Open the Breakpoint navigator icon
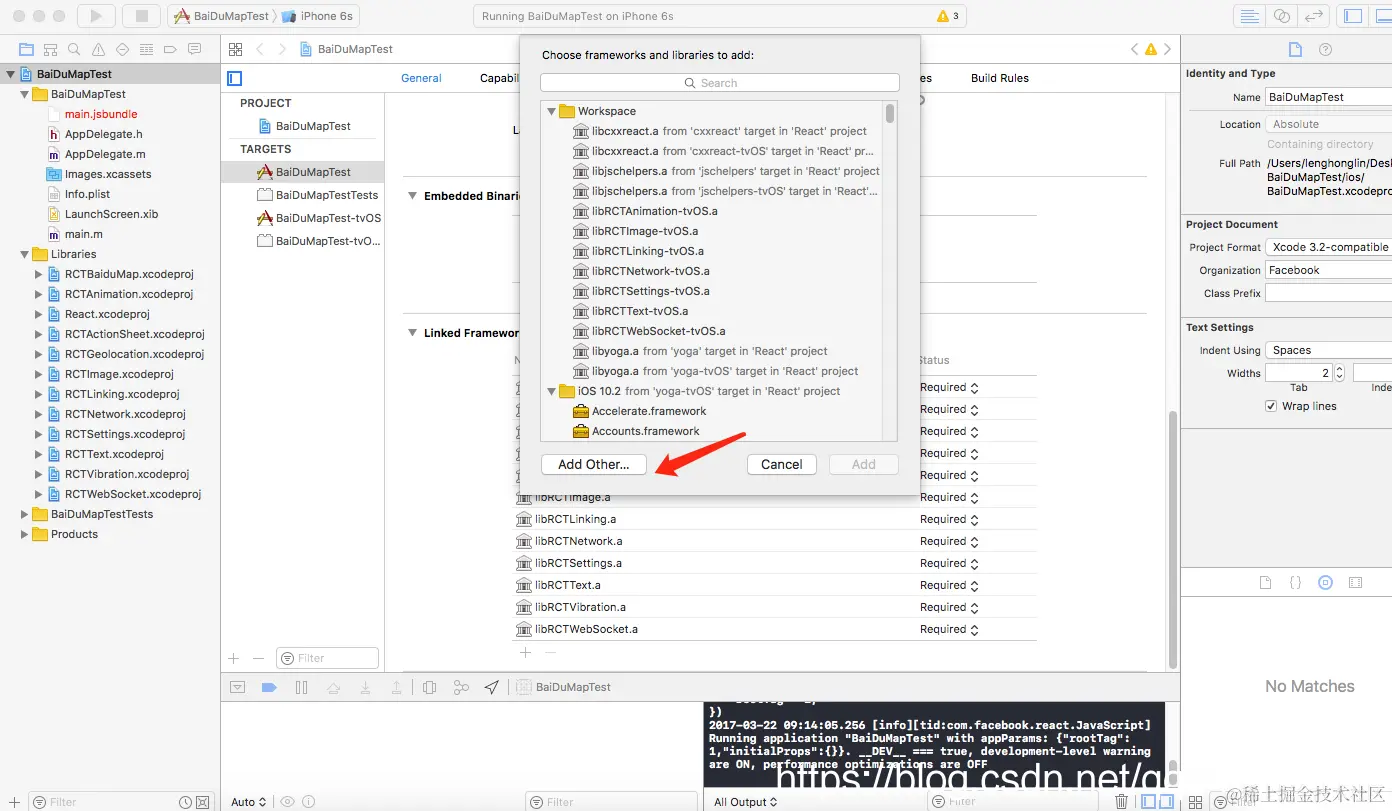This screenshot has width=1392, height=811. point(170,49)
